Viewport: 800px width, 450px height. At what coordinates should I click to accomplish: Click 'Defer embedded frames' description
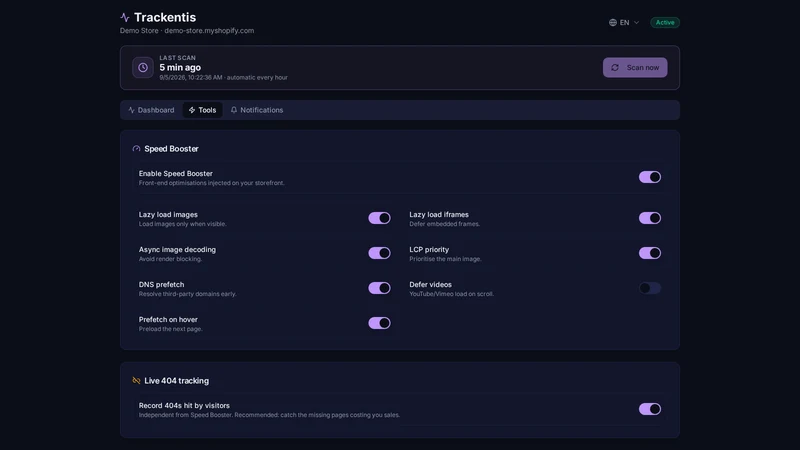point(444,224)
